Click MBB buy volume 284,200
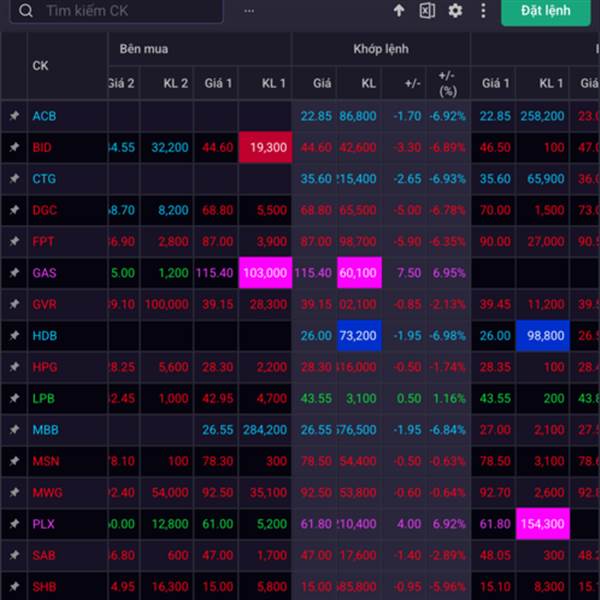This screenshot has width=600, height=600. click(x=265, y=430)
